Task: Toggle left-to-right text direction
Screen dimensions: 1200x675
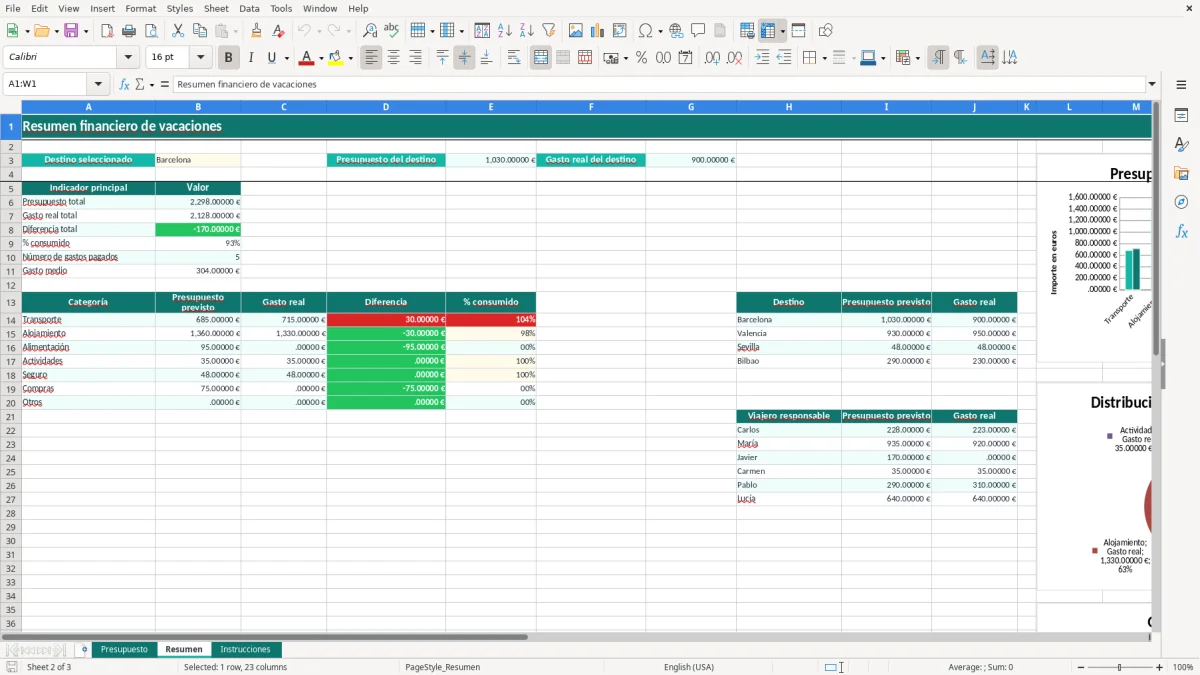Action: (x=938, y=58)
